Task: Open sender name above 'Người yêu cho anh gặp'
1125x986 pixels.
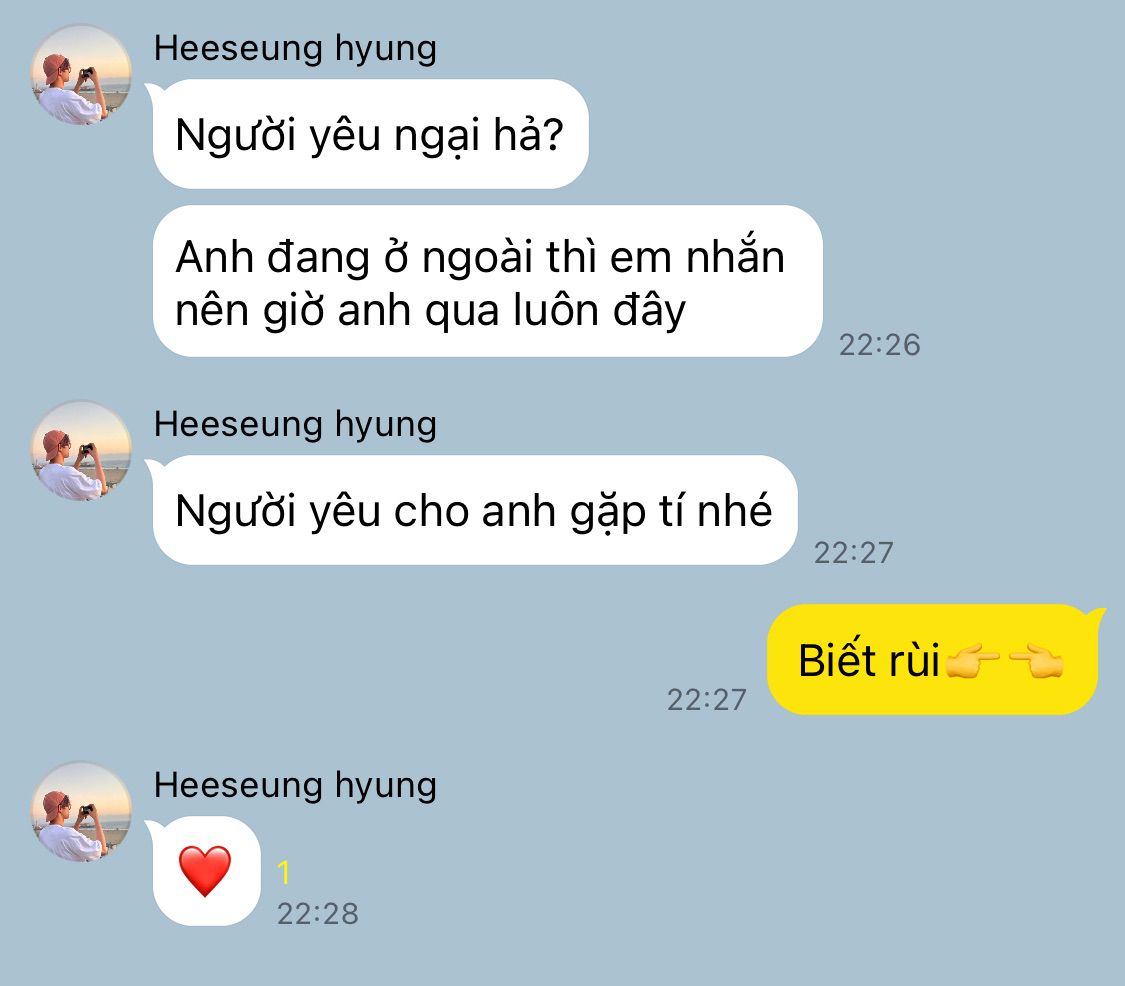Action: click(295, 424)
